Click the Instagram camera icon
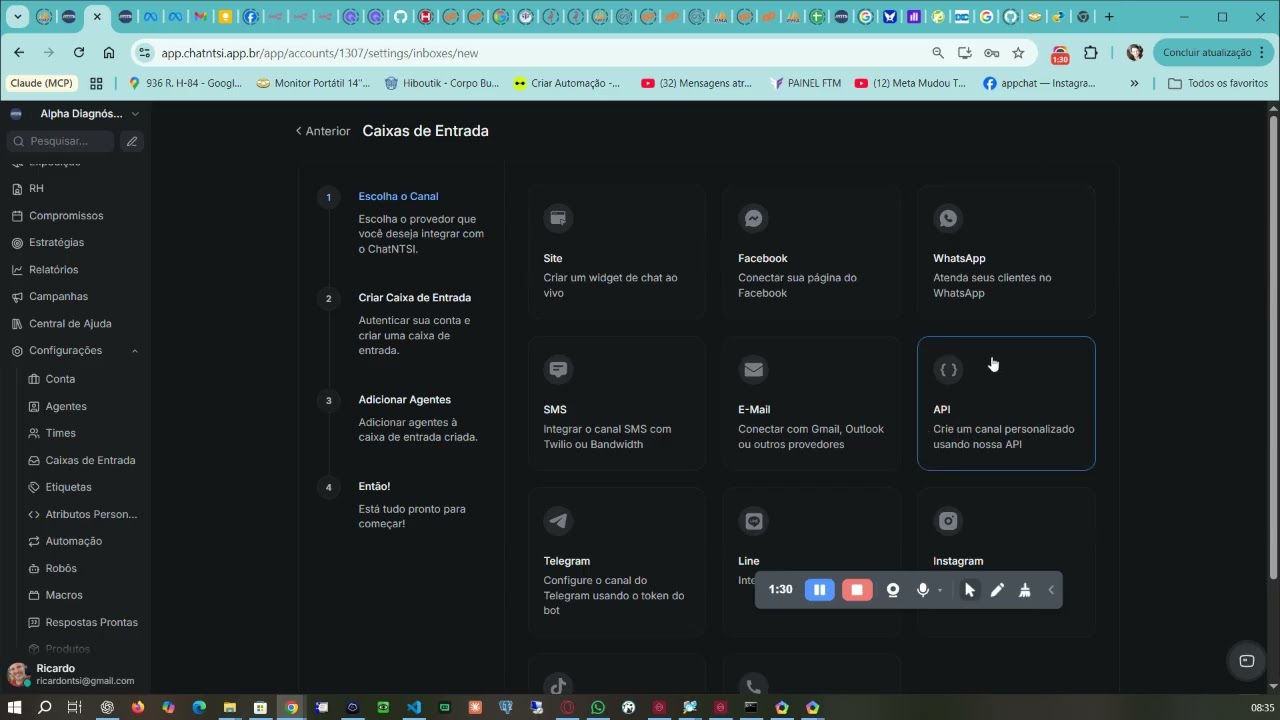This screenshot has height=720, width=1280. 948,521
